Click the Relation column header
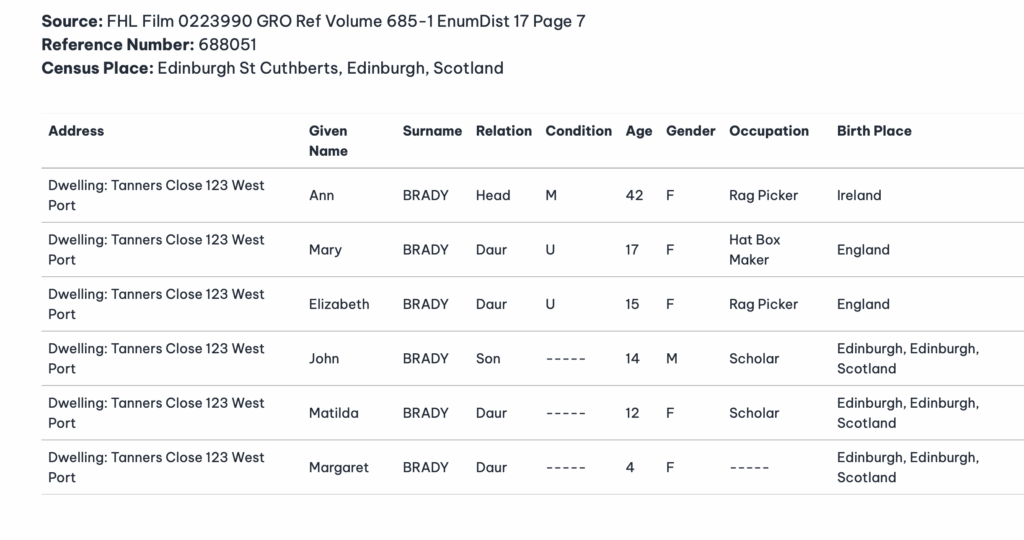 [503, 131]
